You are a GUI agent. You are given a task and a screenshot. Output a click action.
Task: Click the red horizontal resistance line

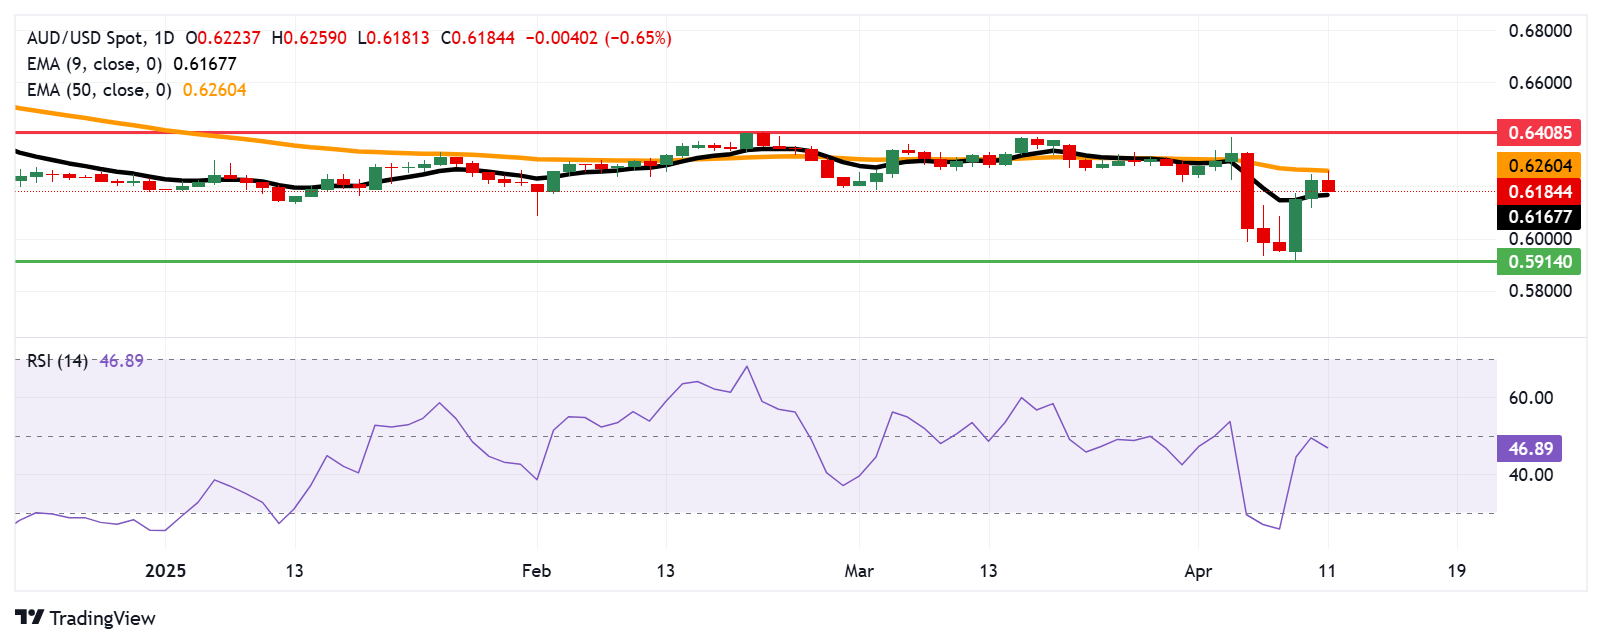(755, 131)
